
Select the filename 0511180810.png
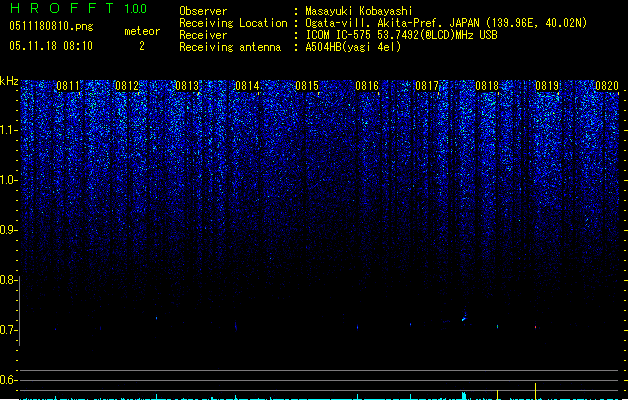[51, 26]
